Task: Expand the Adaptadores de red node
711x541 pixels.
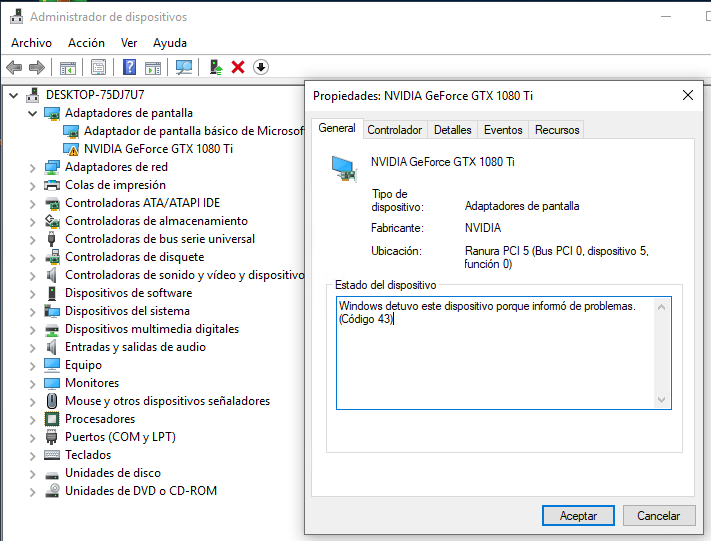Action: click(x=32, y=168)
